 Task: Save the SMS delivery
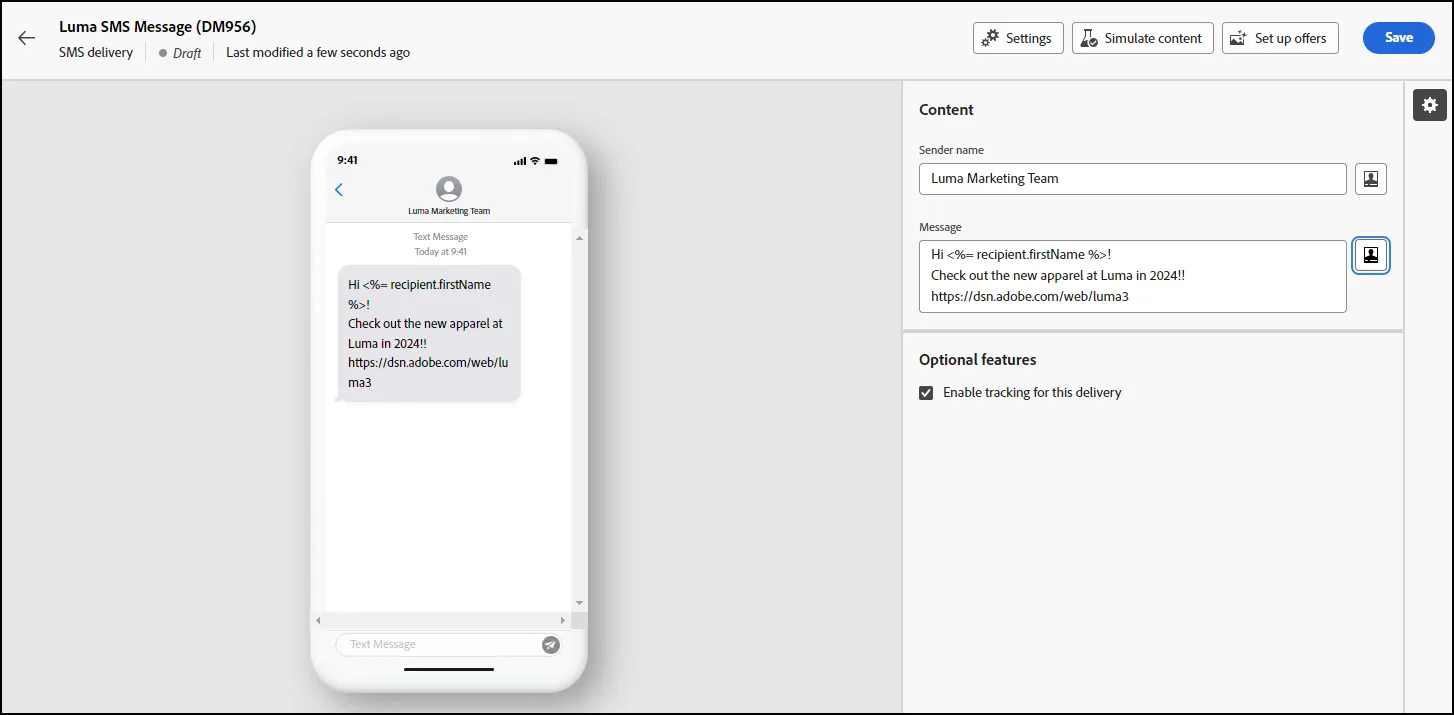coord(1398,38)
